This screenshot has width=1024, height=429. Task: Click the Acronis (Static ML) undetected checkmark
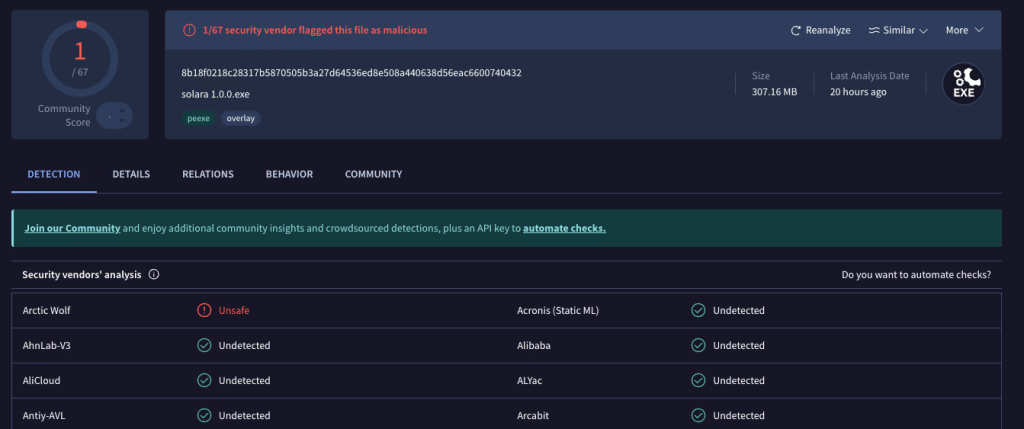(x=698, y=310)
